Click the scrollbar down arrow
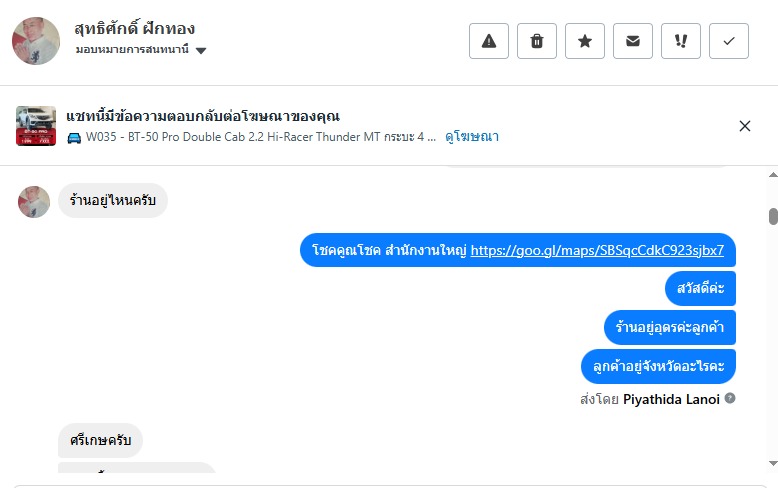 [772, 463]
